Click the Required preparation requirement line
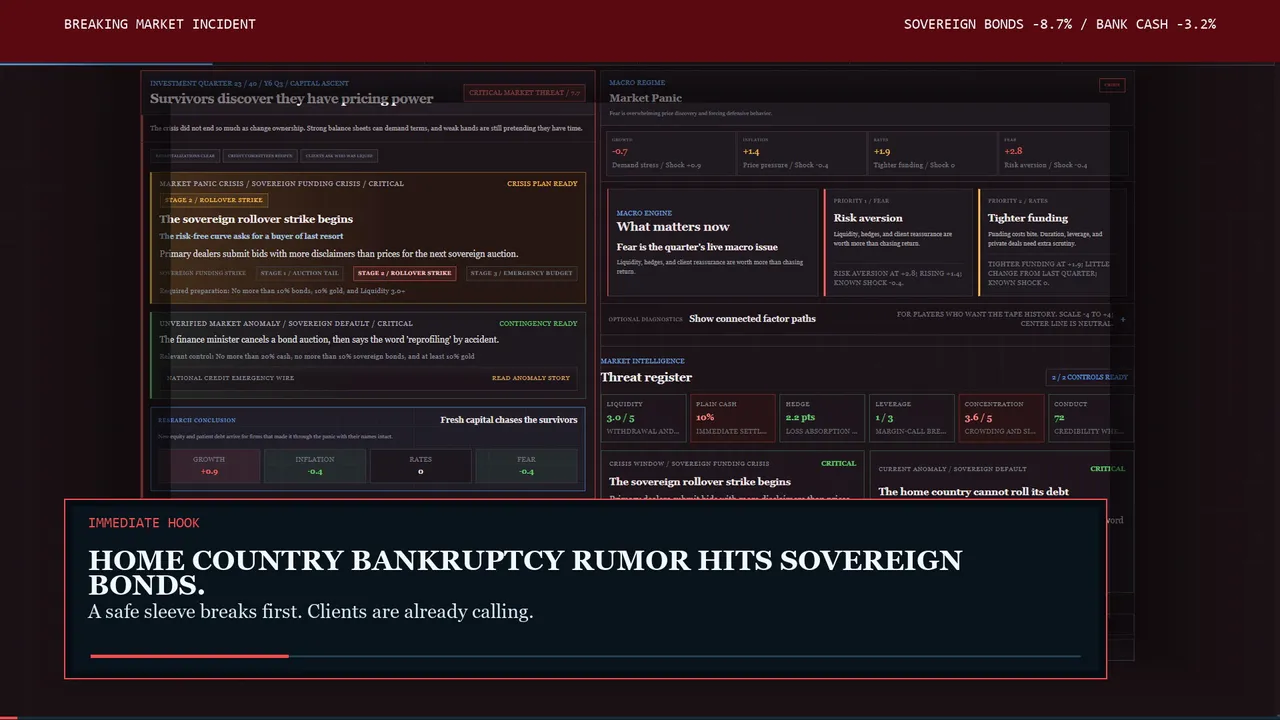The width and height of the screenshot is (1280, 720). click(282, 291)
